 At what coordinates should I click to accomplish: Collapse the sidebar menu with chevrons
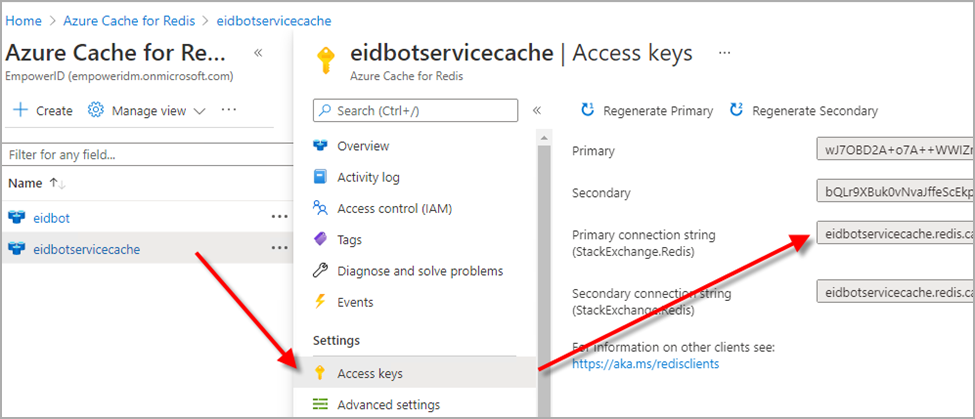point(537,111)
